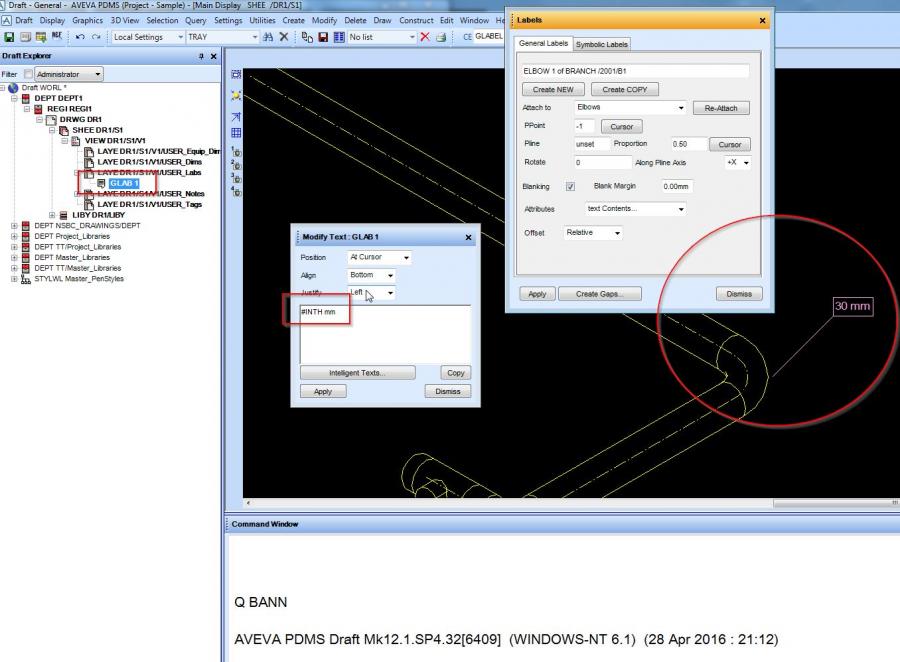Open the Graphics menu
The image size is (900, 662).
coord(87,21)
